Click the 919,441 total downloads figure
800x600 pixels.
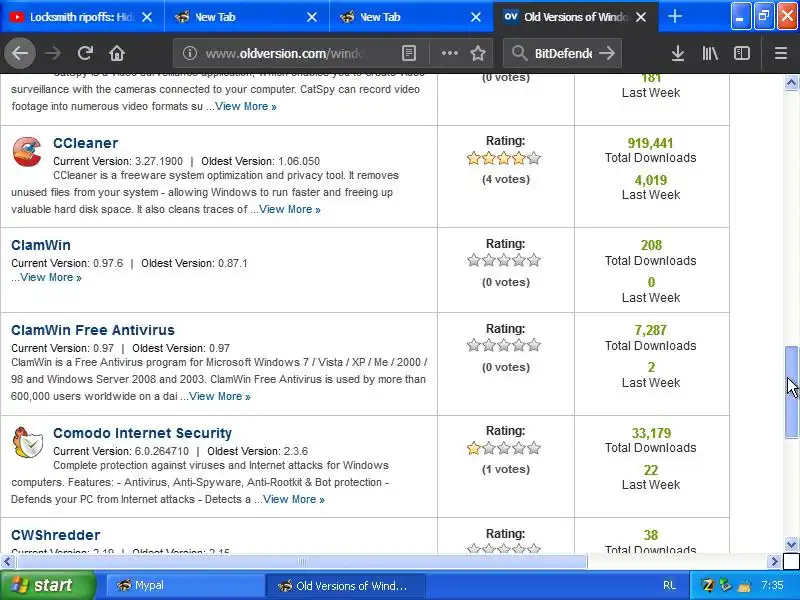(x=651, y=143)
